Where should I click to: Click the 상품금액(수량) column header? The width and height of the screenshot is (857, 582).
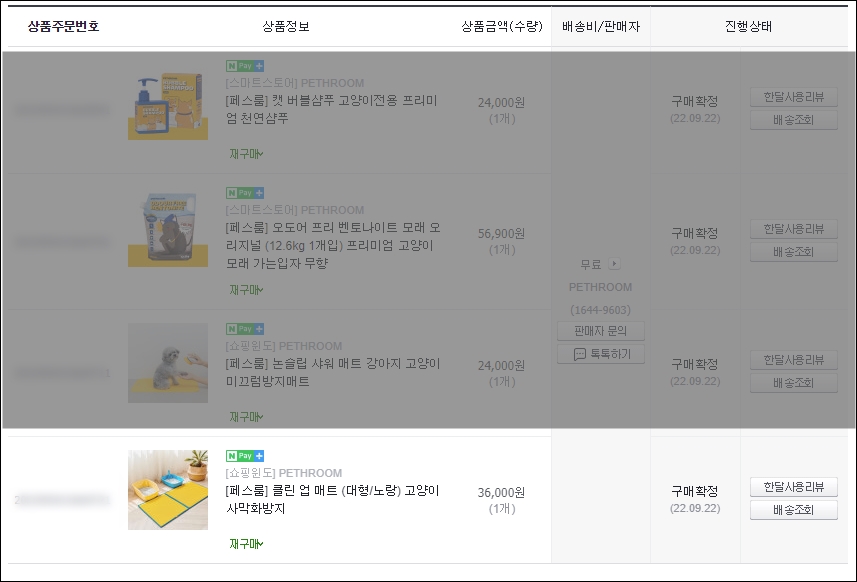pyautogui.click(x=502, y=26)
